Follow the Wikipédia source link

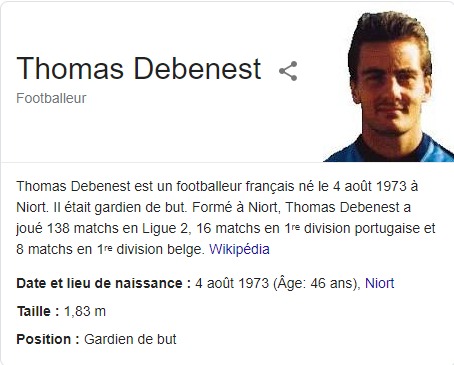tap(239, 249)
